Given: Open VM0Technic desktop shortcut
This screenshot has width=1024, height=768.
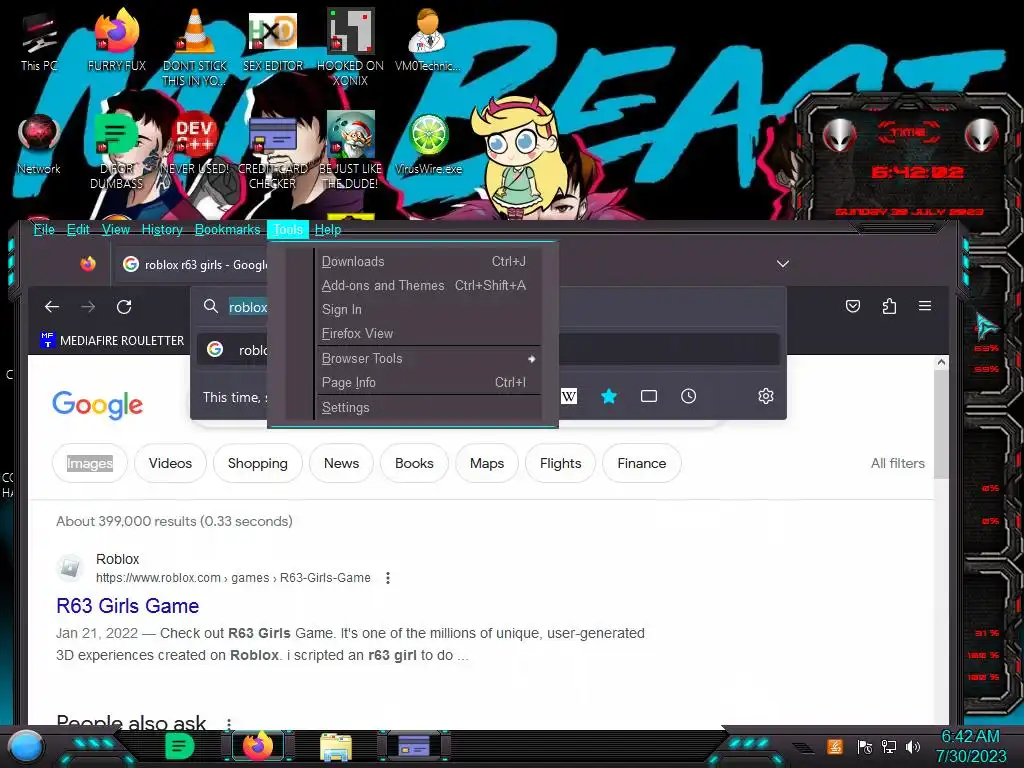Looking at the screenshot, I should [x=428, y=40].
